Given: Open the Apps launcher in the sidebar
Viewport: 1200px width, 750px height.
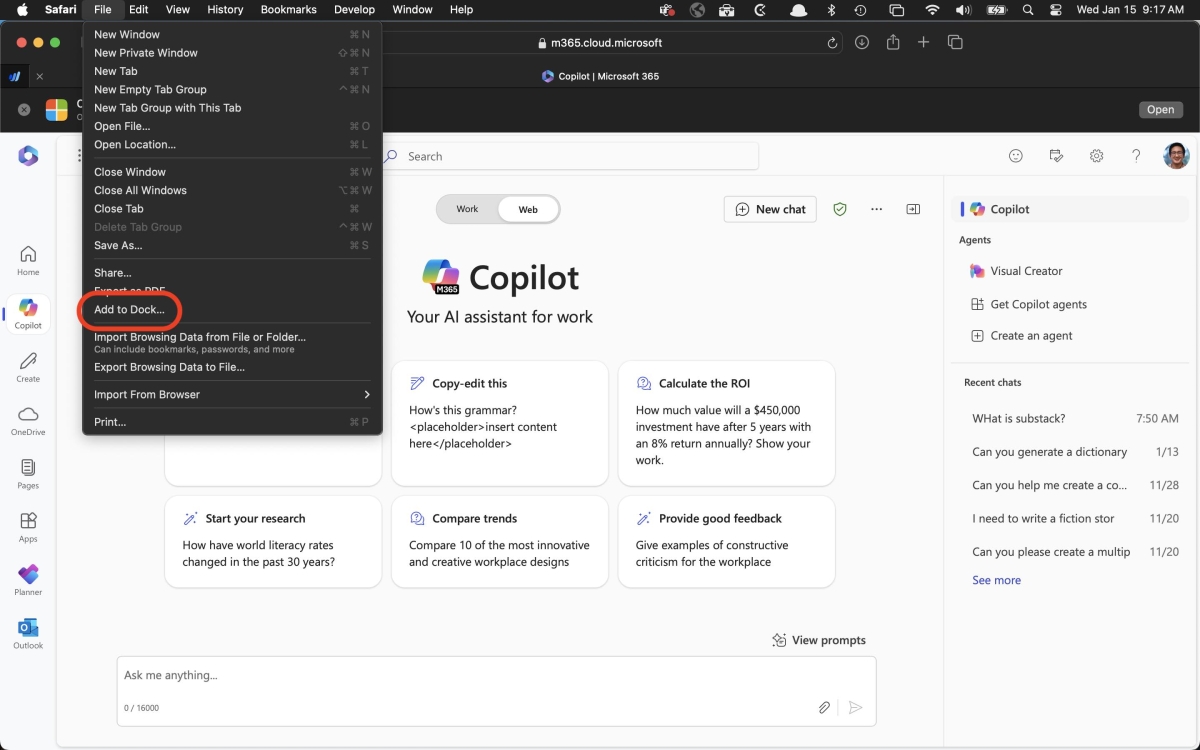Looking at the screenshot, I should (x=28, y=527).
